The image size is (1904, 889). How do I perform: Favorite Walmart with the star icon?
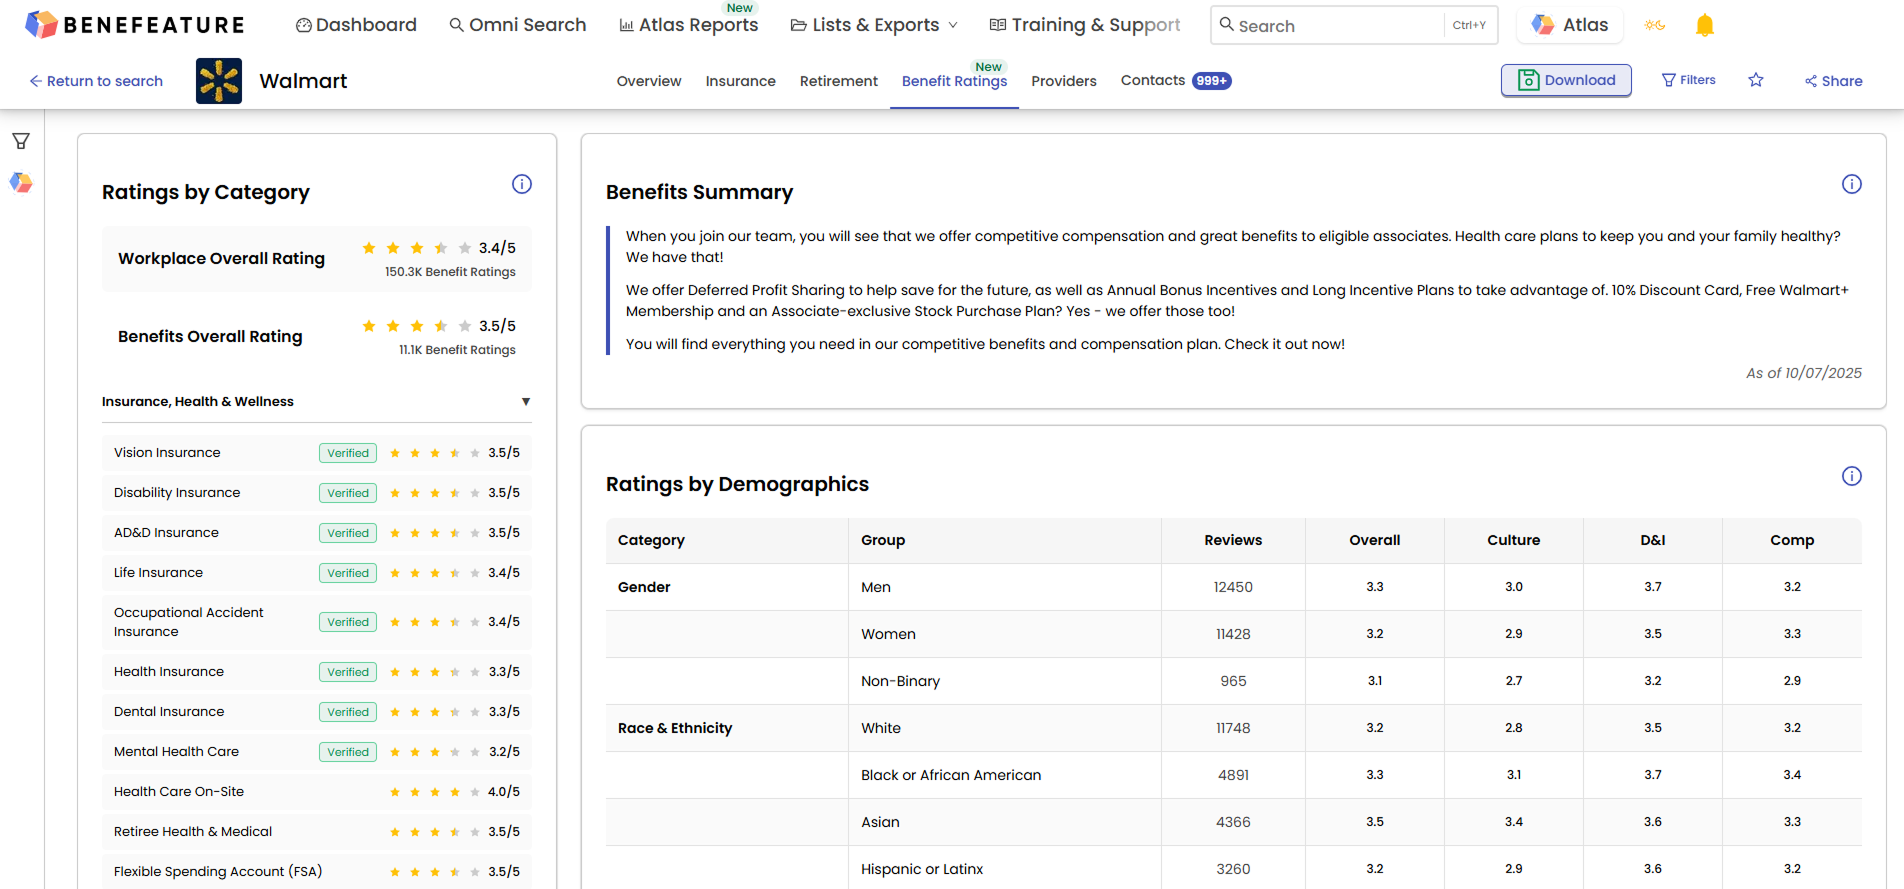[x=1756, y=80]
